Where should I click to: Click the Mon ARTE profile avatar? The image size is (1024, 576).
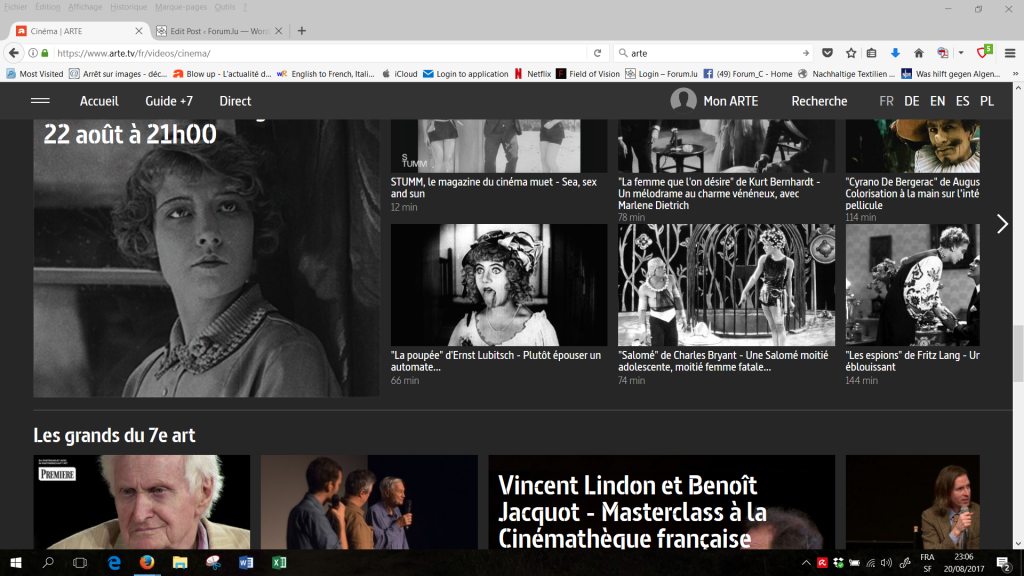(x=683, y=101)
